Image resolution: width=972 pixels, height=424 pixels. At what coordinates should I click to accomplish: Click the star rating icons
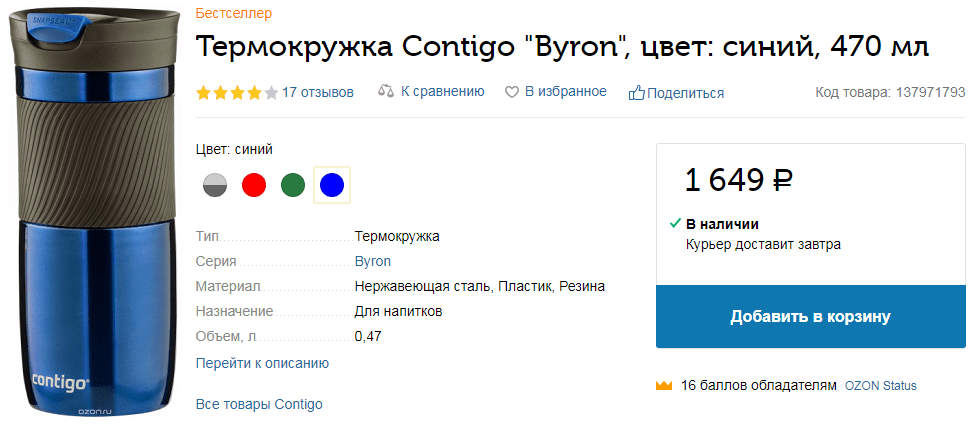(x=237, y=93)
